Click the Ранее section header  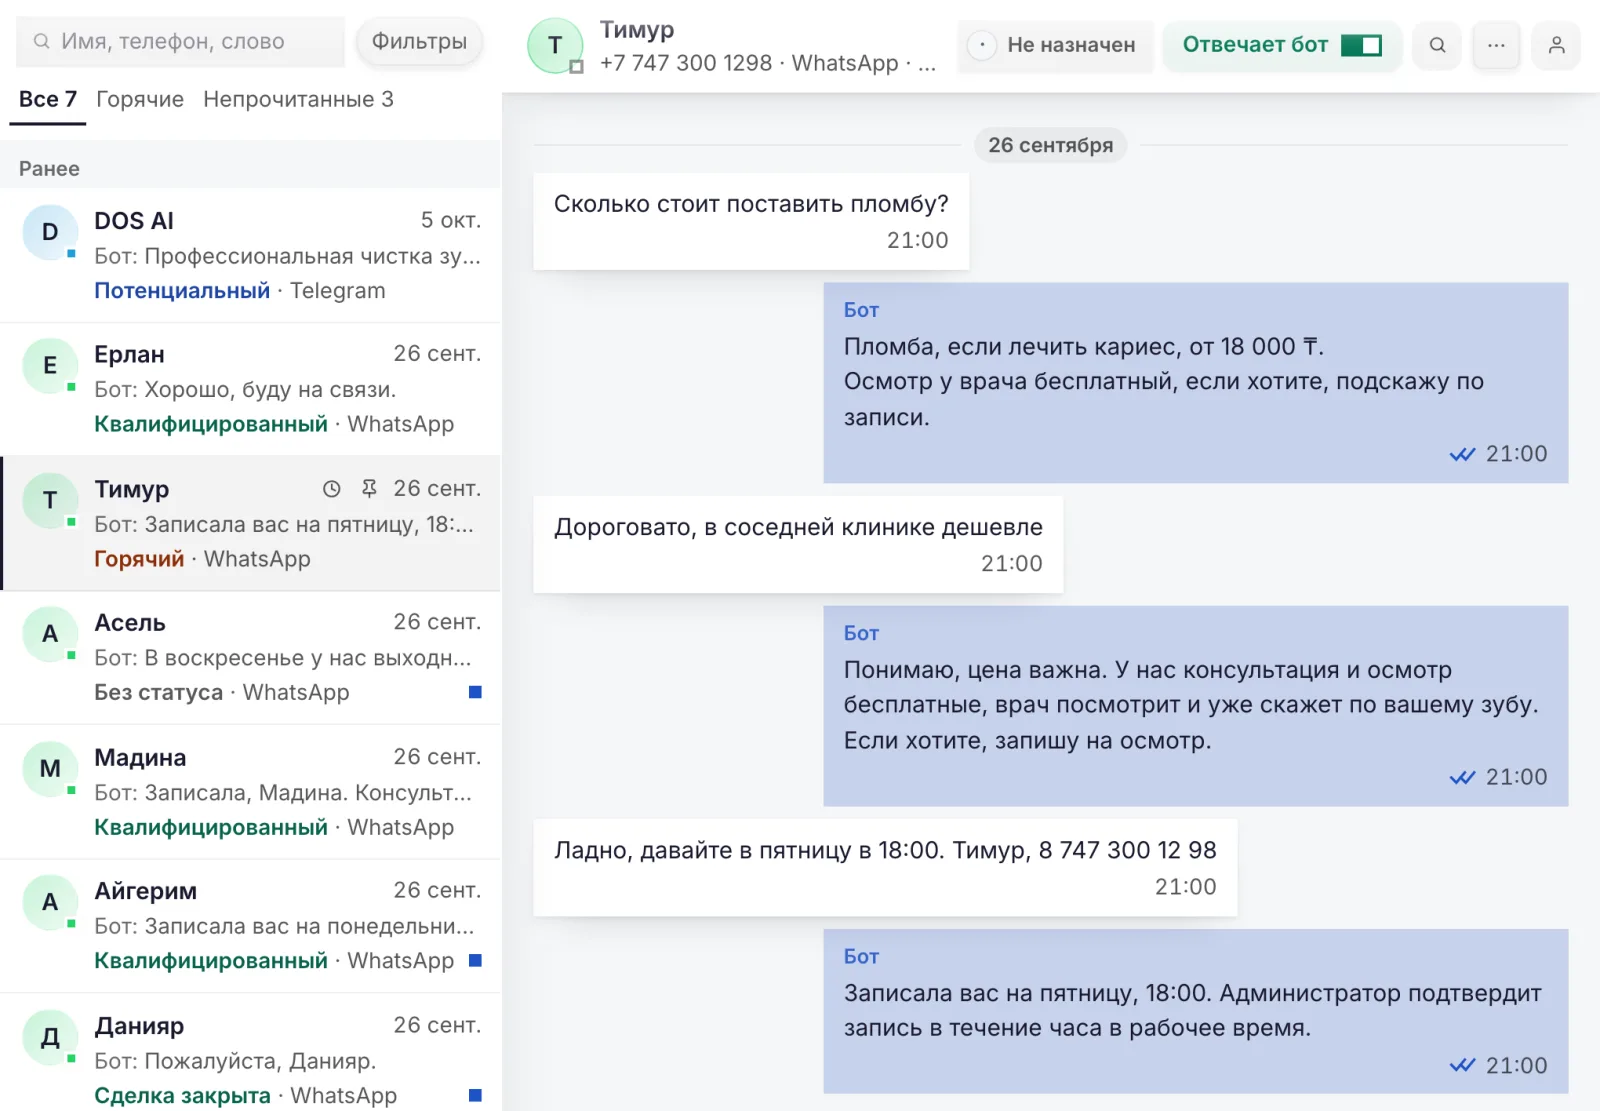point(49,168)
